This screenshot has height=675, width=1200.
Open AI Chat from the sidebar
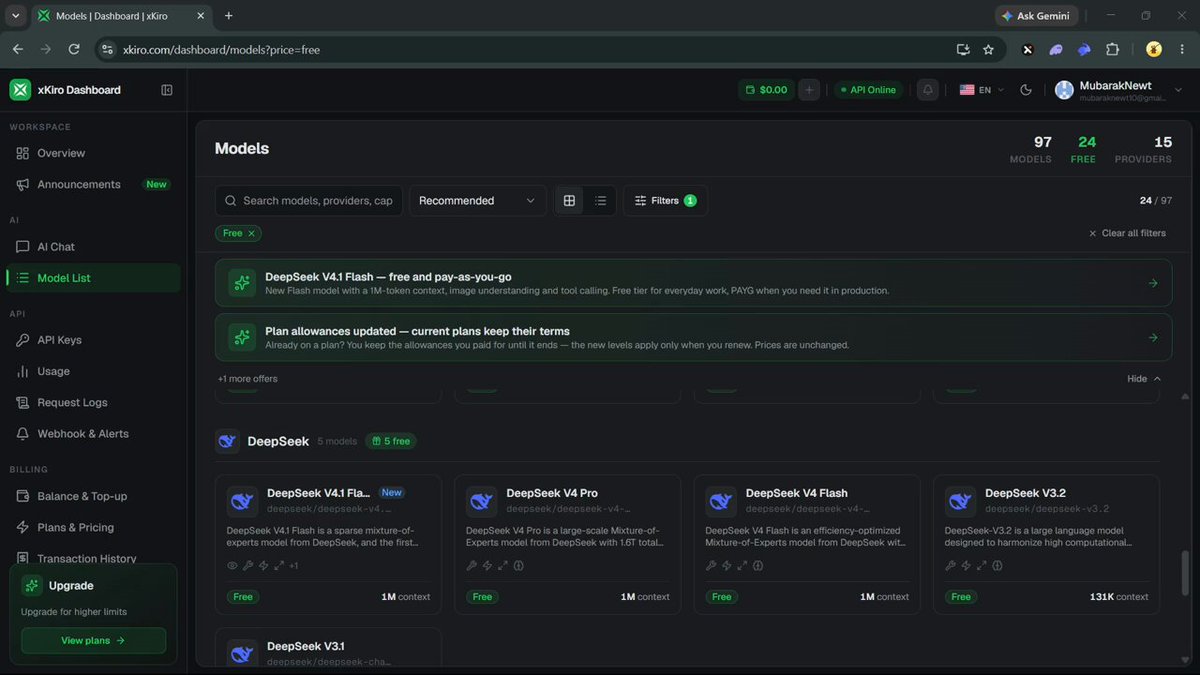click(93, 247)
